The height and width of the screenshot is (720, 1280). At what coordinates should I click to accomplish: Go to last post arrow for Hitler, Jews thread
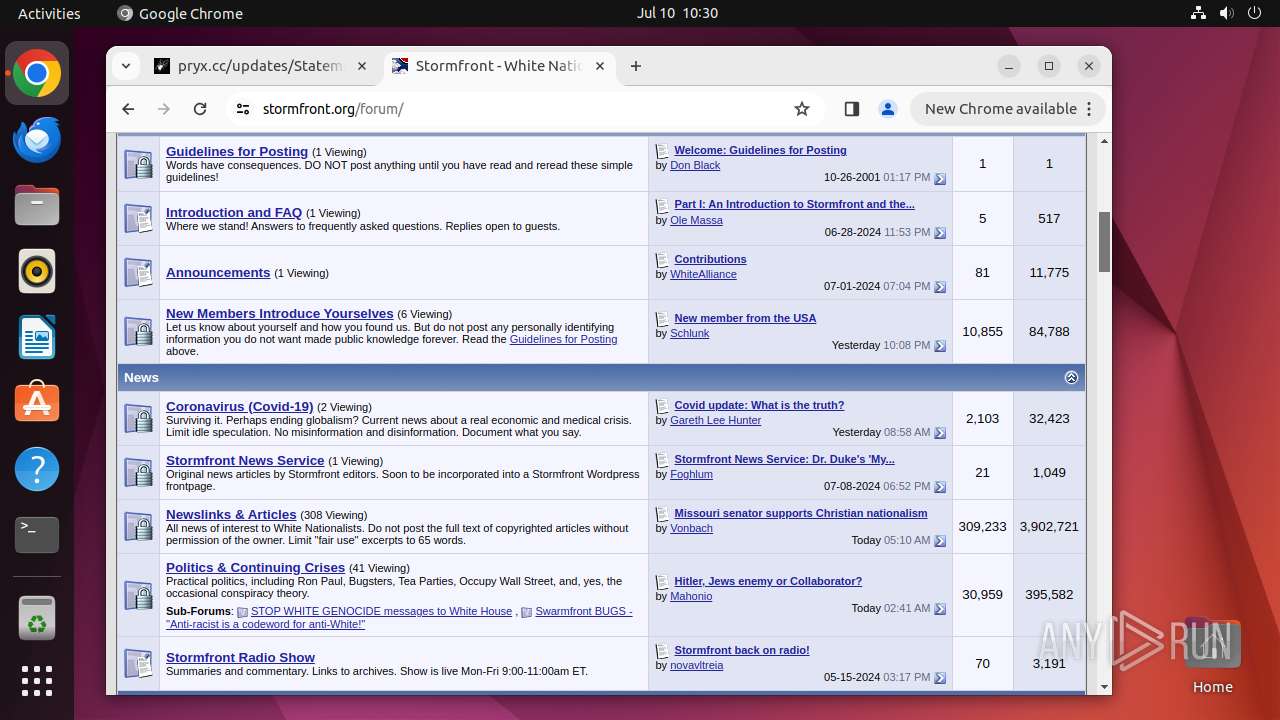[940, 609]
